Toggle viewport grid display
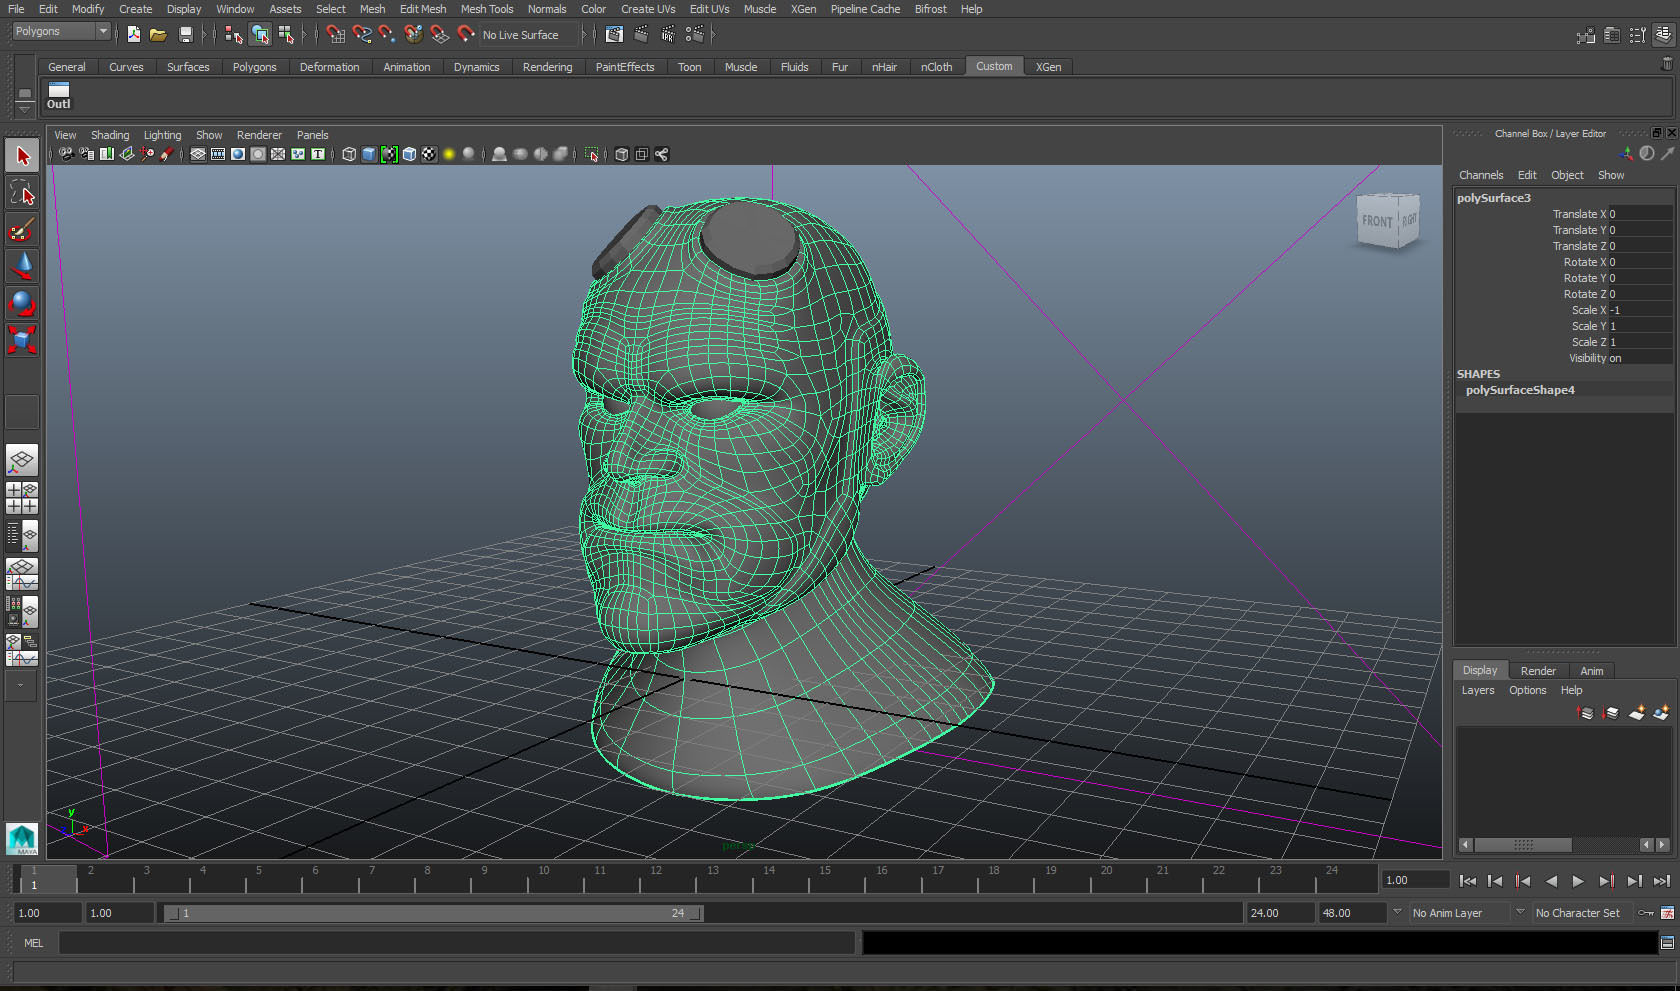The height and width of the screenshot is (991, 1680). pyautogui.click(x=198, y=154)
